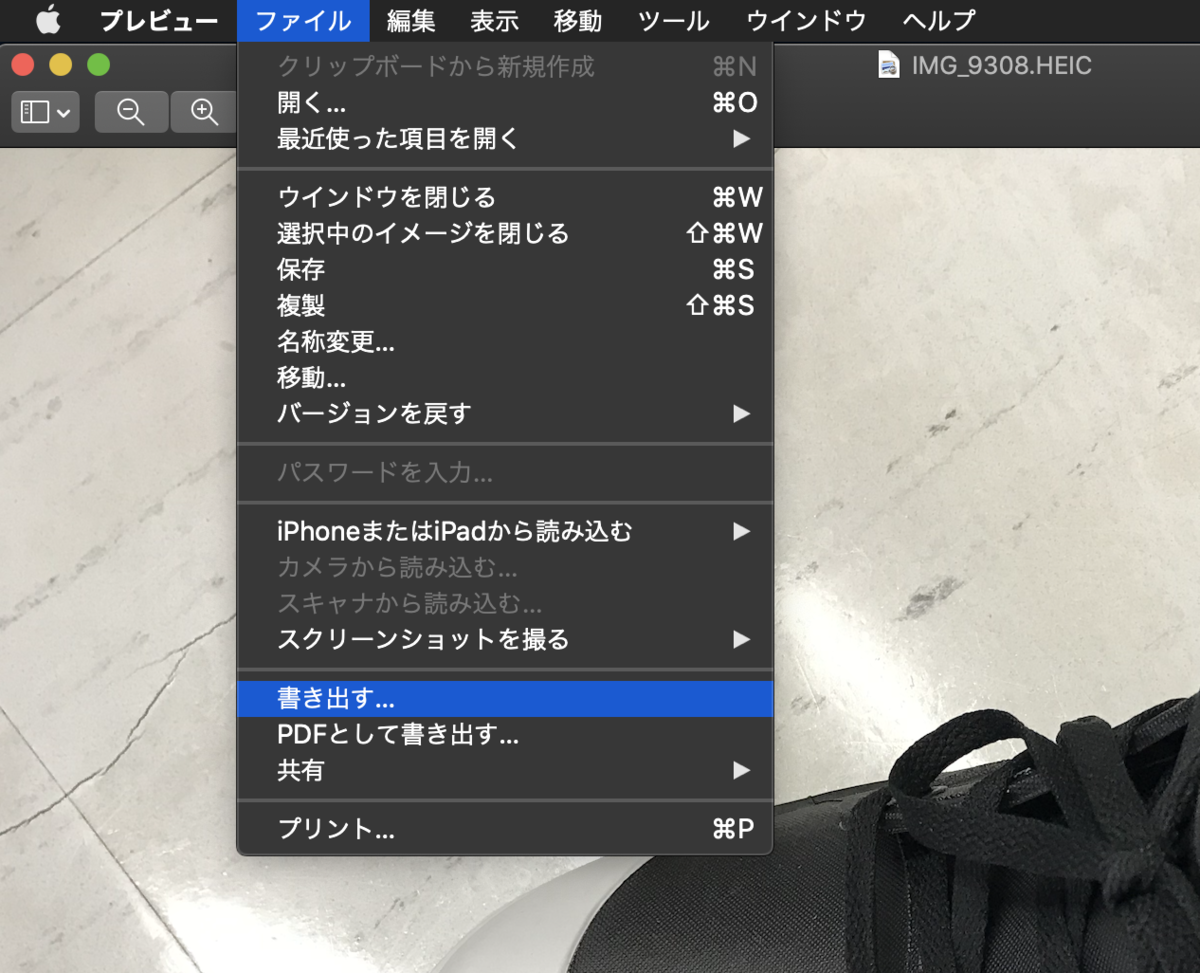Expand the 最近使った項目を開く submenu

pos(396,139)
